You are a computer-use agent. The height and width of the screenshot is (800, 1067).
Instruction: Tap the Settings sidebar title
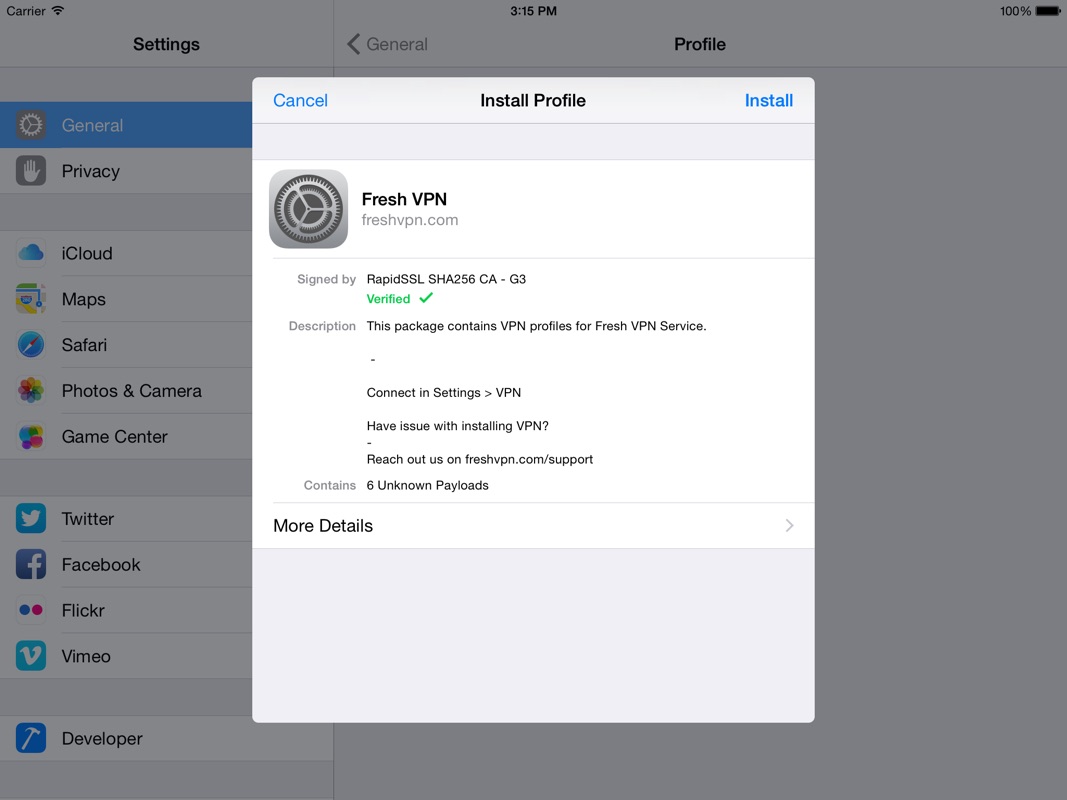coord(167,44)
